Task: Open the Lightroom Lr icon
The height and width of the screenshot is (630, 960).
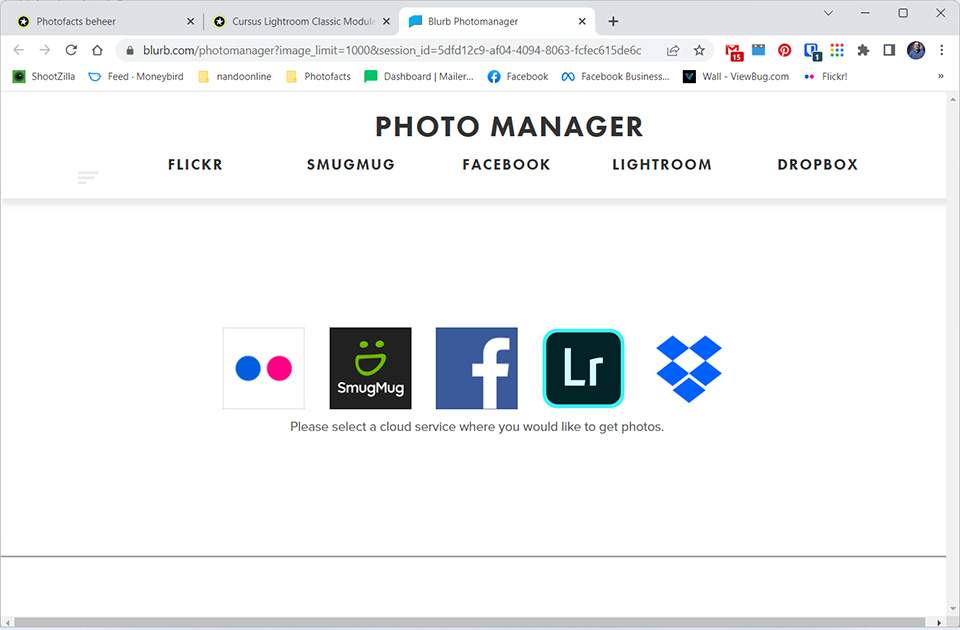Action: pos(583,368)
